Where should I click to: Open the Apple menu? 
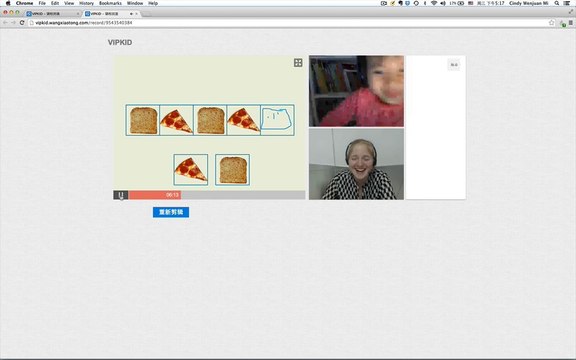coord(8,3)
